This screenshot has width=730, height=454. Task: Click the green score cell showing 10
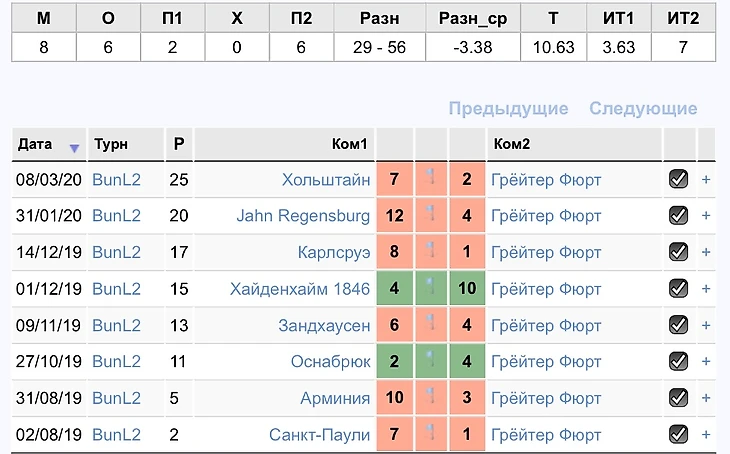point(467,288)
